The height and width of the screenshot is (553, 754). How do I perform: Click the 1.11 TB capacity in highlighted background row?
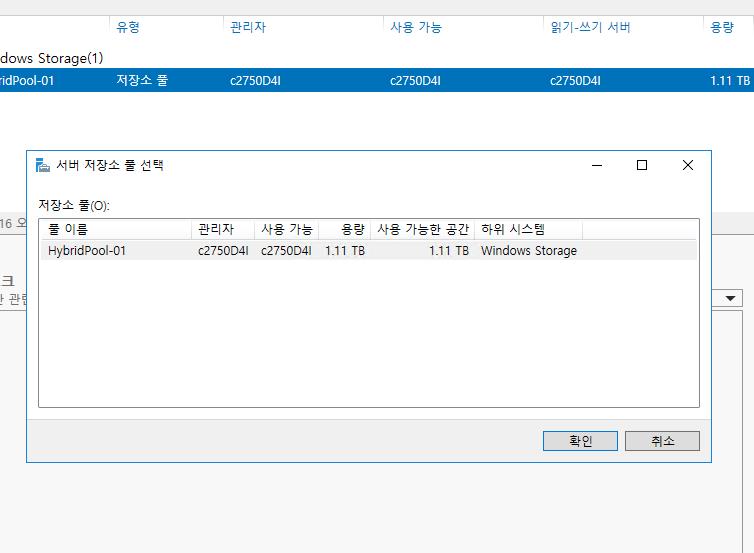(730, 80)
